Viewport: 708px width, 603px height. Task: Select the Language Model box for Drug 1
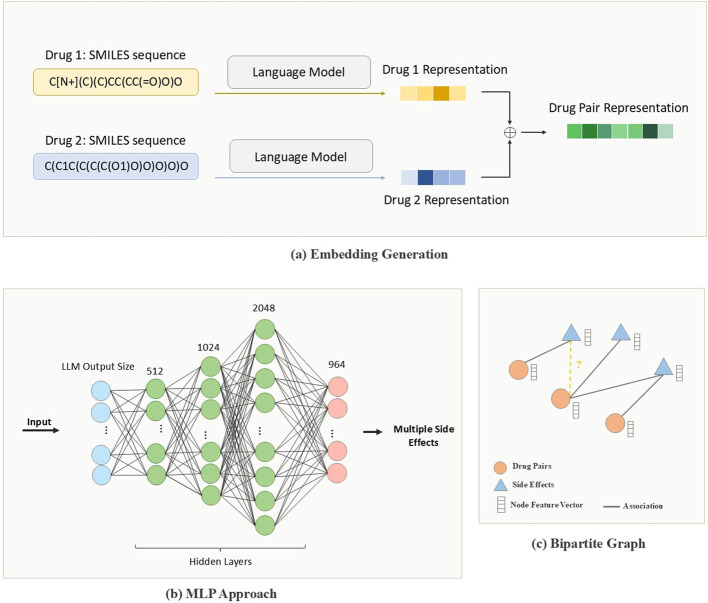tap(299, 72)
